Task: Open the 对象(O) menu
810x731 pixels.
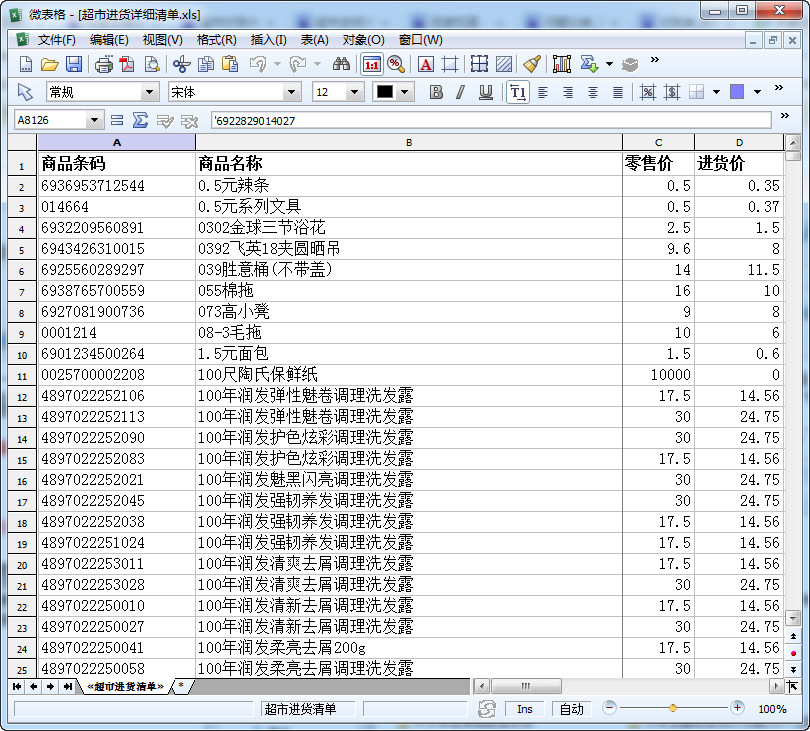Action: click(364, 40)
